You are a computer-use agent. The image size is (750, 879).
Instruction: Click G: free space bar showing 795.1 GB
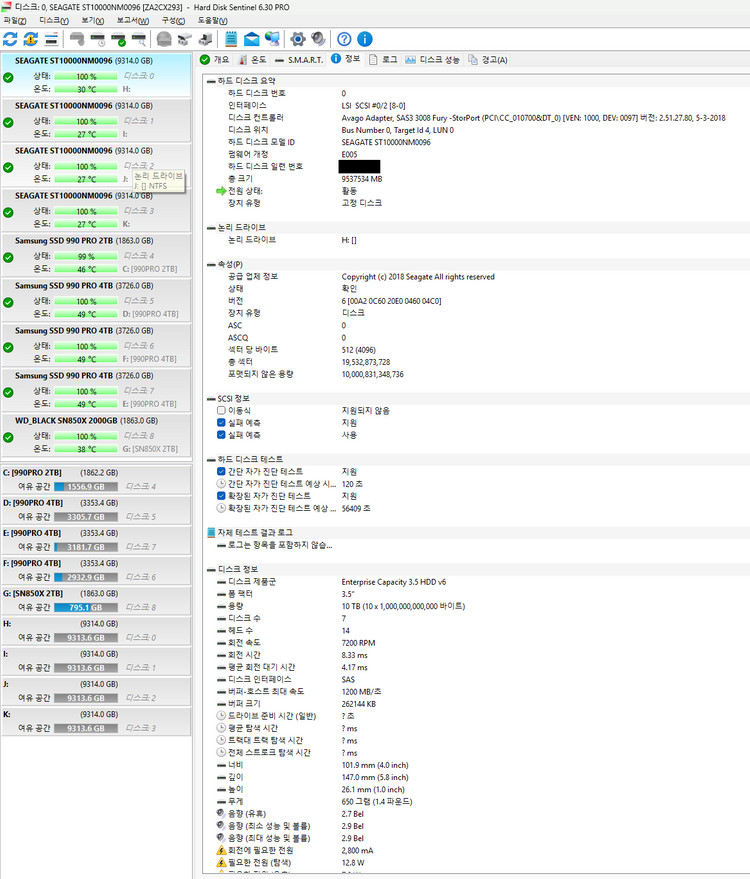[x=86, y=608]
